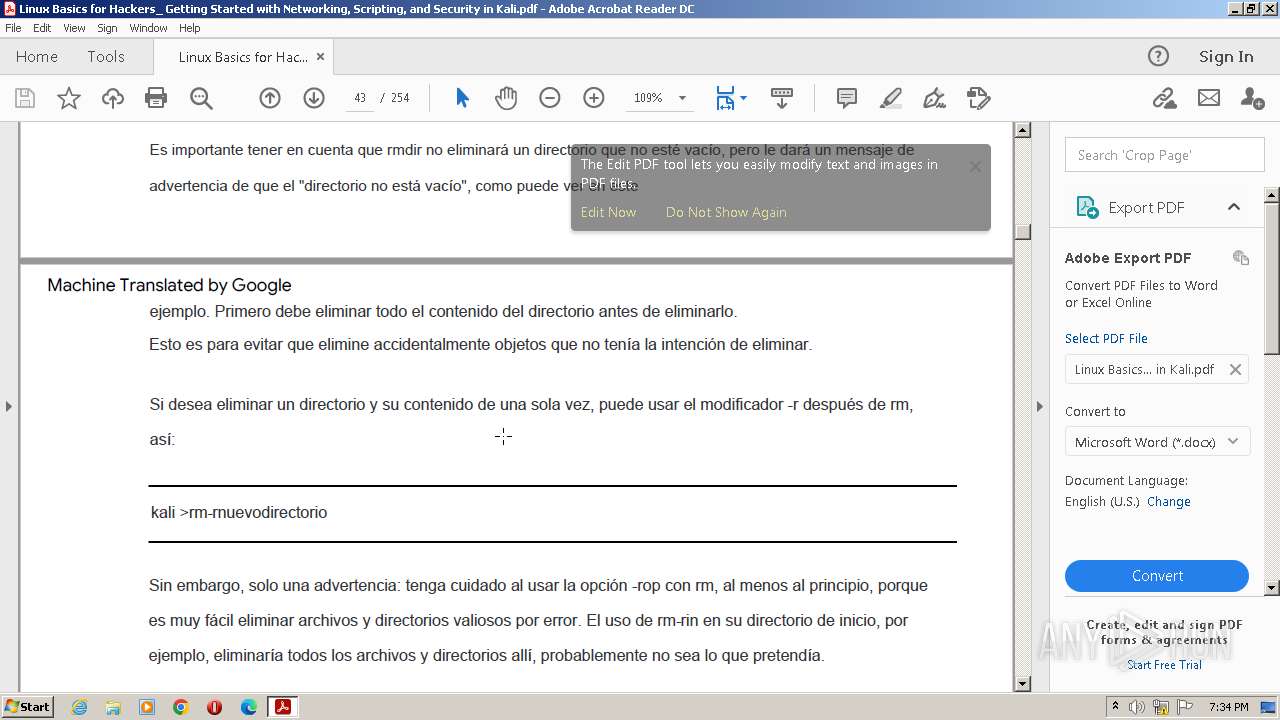Switch to the Home tab

coord(37,57)
